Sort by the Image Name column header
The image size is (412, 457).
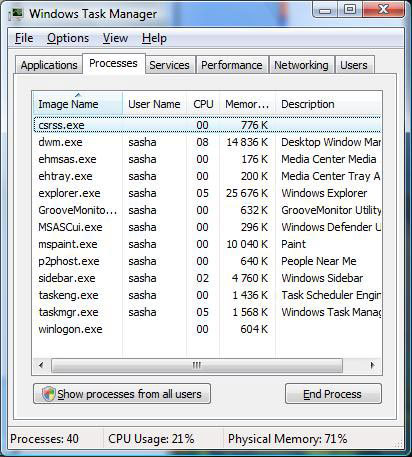pyautogui.click(x=78, y=104)
